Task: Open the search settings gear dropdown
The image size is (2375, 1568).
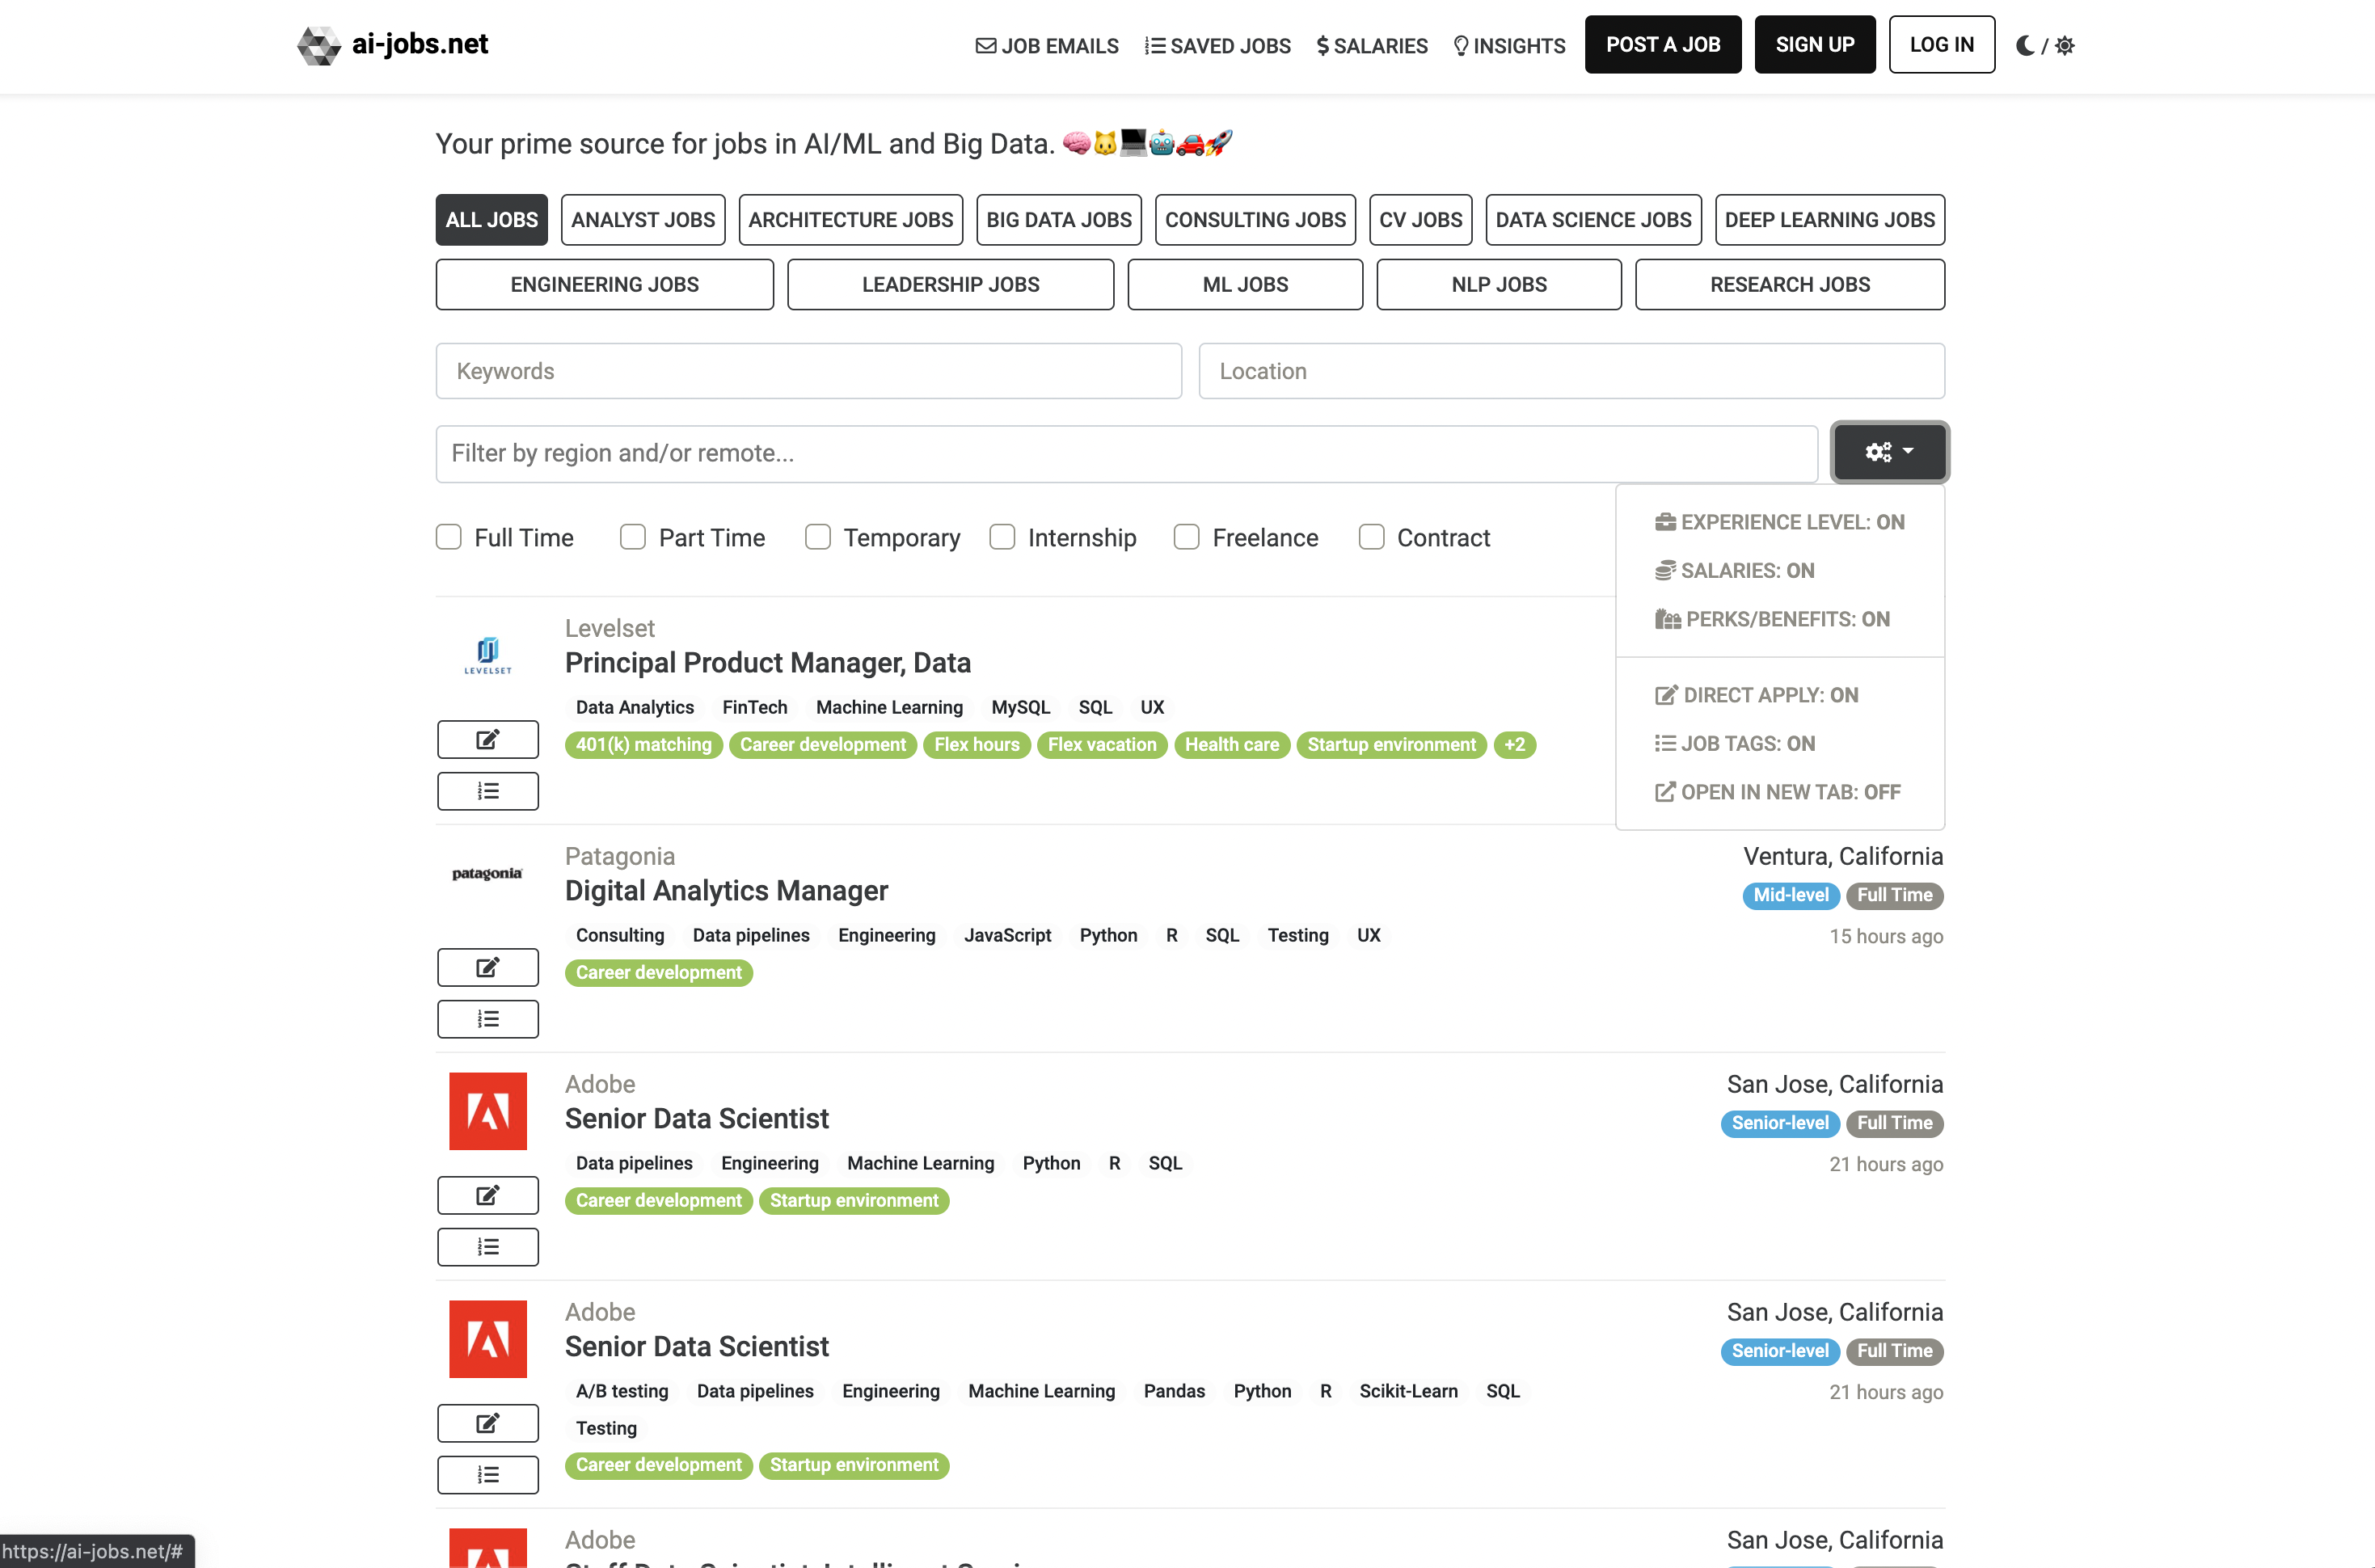Action: click(x=1889, y=452)
